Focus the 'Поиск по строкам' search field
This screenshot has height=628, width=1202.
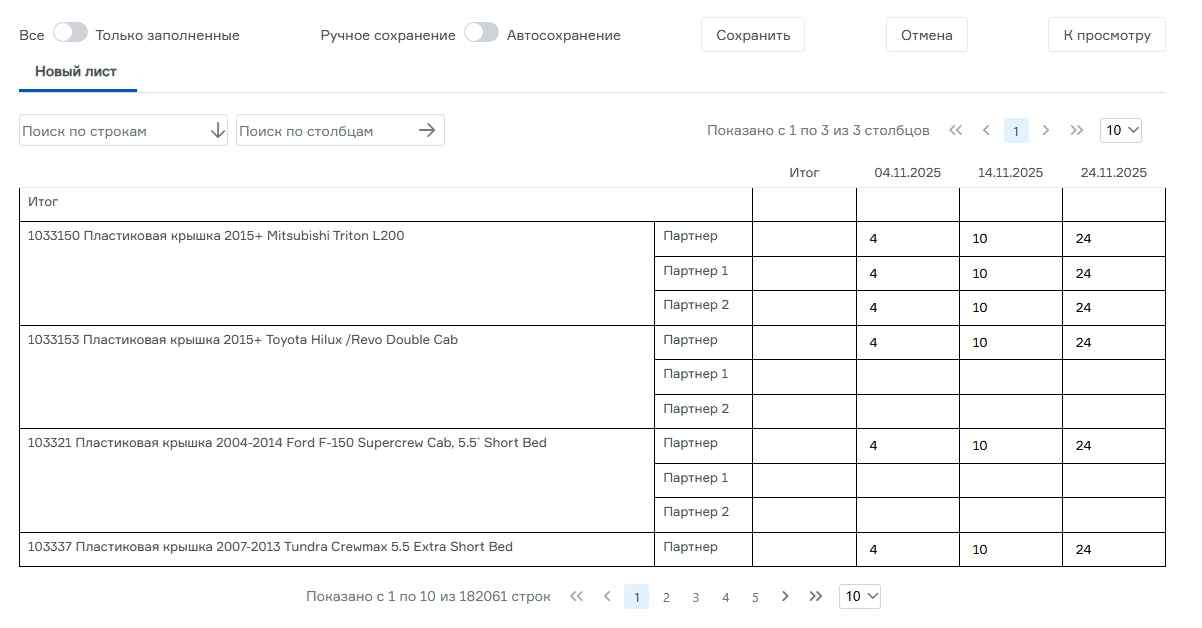tap(112, 131)
